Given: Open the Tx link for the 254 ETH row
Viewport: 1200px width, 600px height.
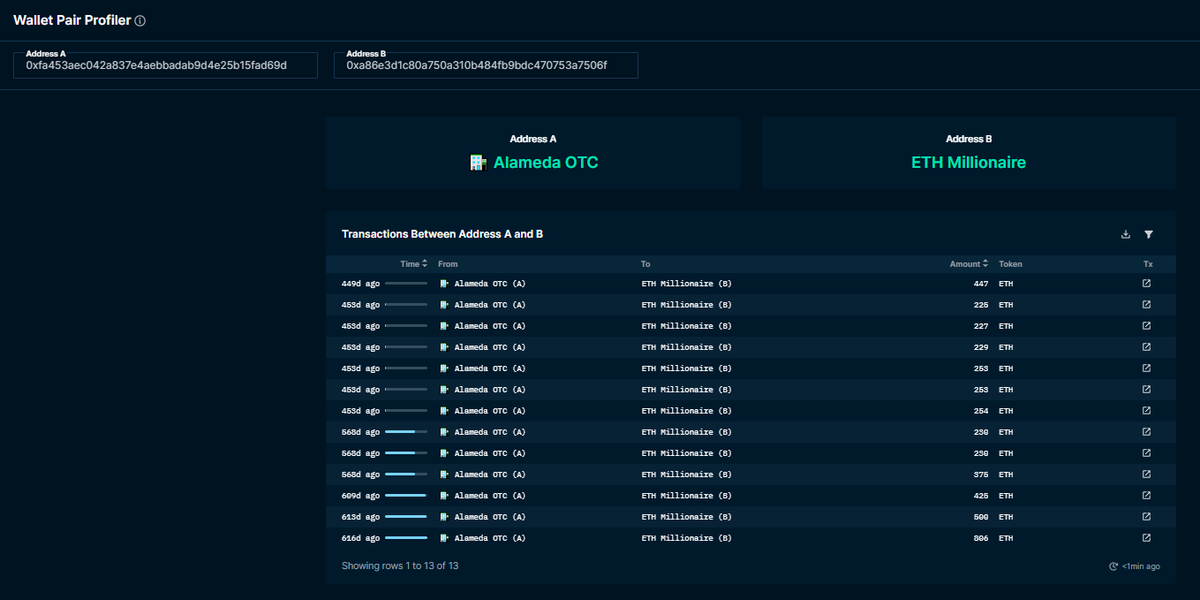Looking at the screenshot, I should click(x=1147, y=411).
